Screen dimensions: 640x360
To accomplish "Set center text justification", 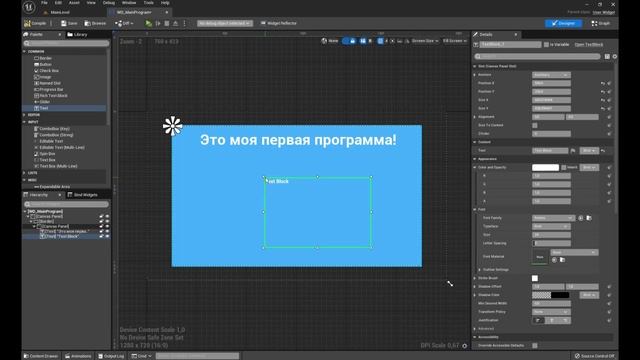I will [552, 320].
